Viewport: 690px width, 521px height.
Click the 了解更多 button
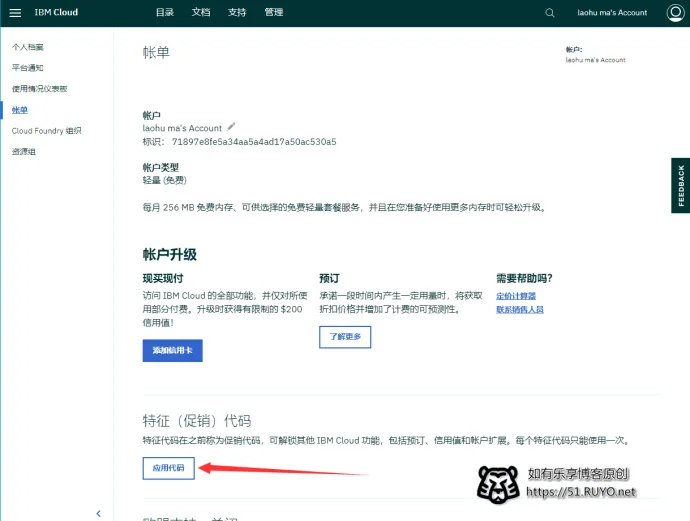(x=345, y=337)
